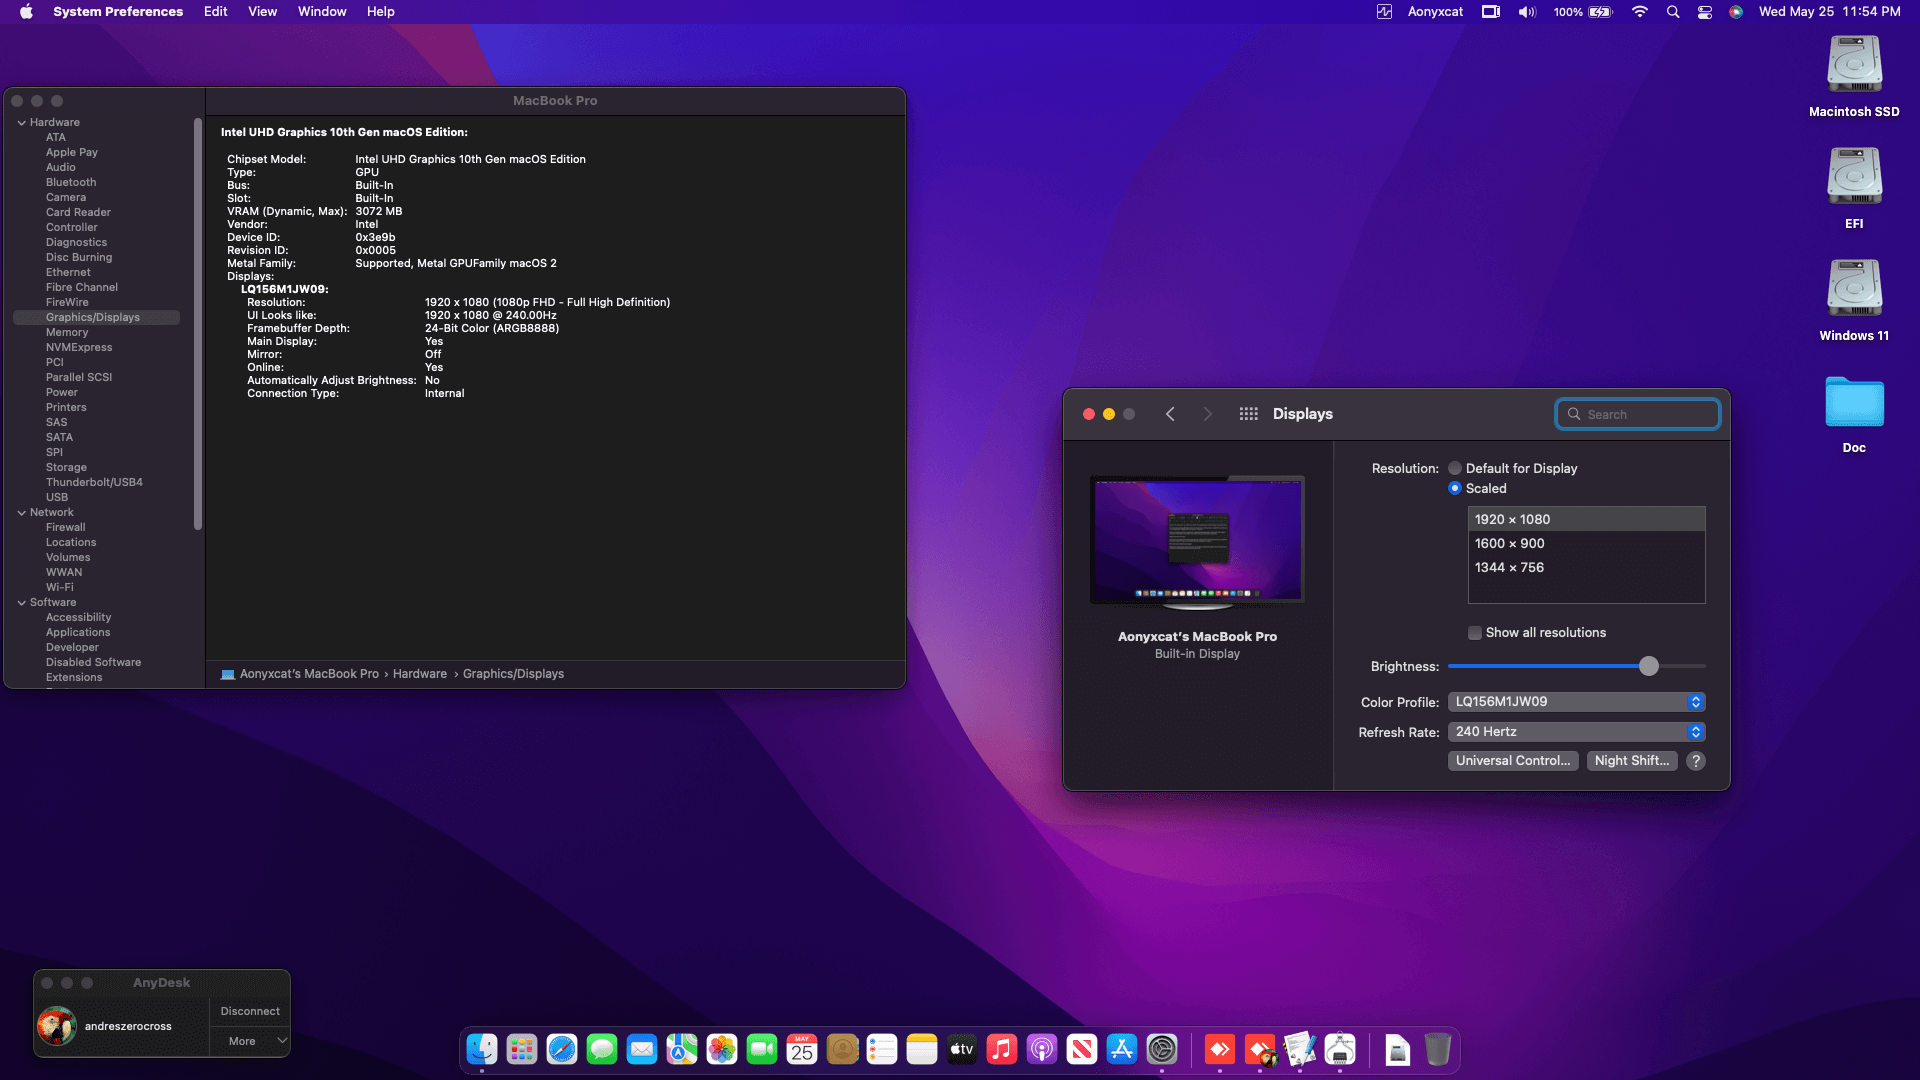Launch FaceTime from the Dock
Image resolution: width=1920 pixels, height=1080 pixels.
(762, 1049)
